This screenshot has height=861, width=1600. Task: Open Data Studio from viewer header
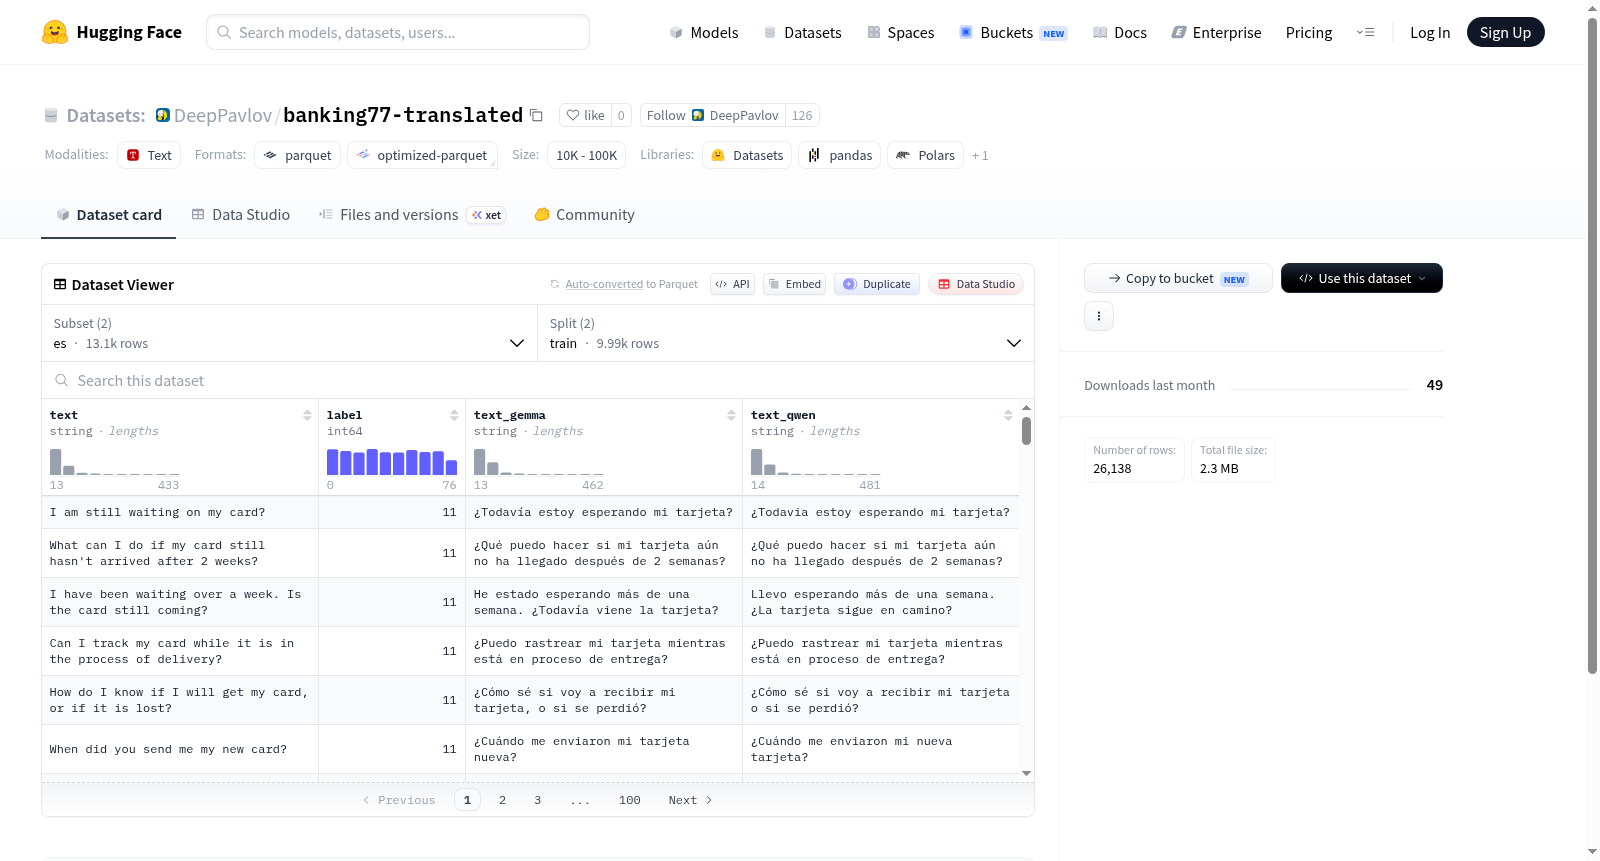(x=976, y=284)
